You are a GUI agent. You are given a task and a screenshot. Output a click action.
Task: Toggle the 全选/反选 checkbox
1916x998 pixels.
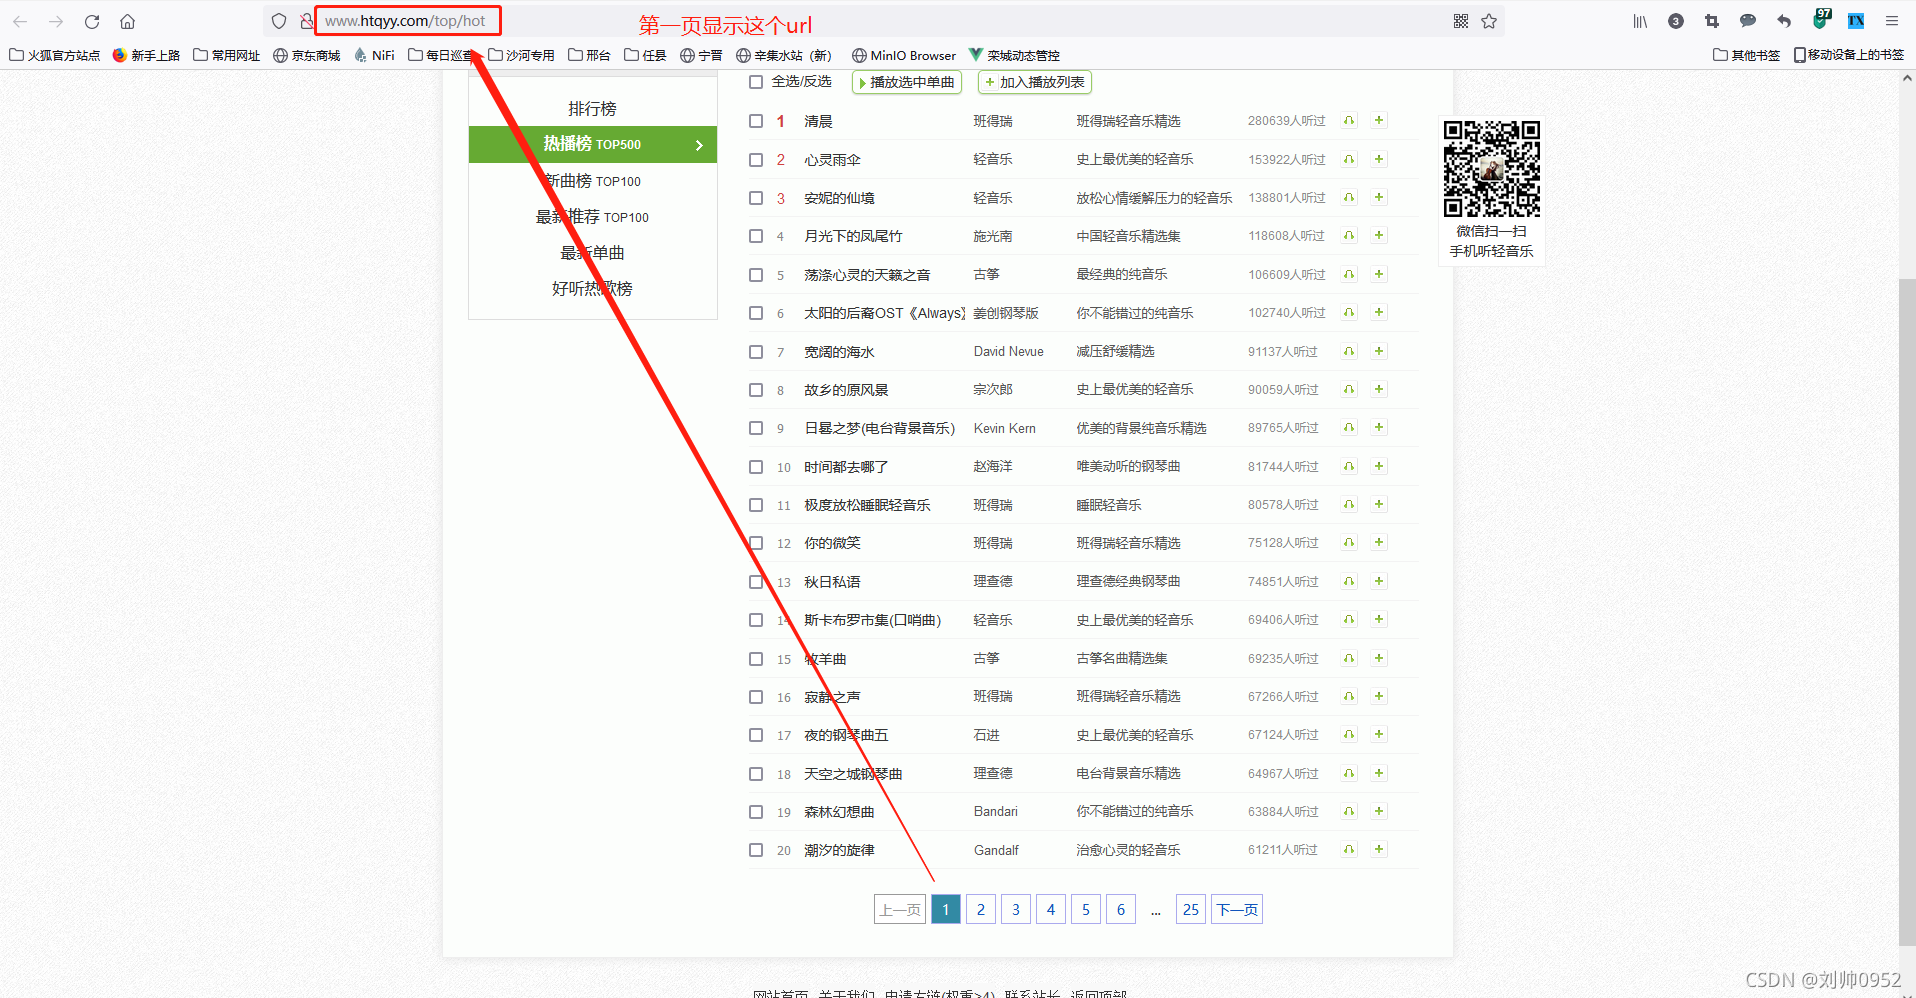point(756,82)
